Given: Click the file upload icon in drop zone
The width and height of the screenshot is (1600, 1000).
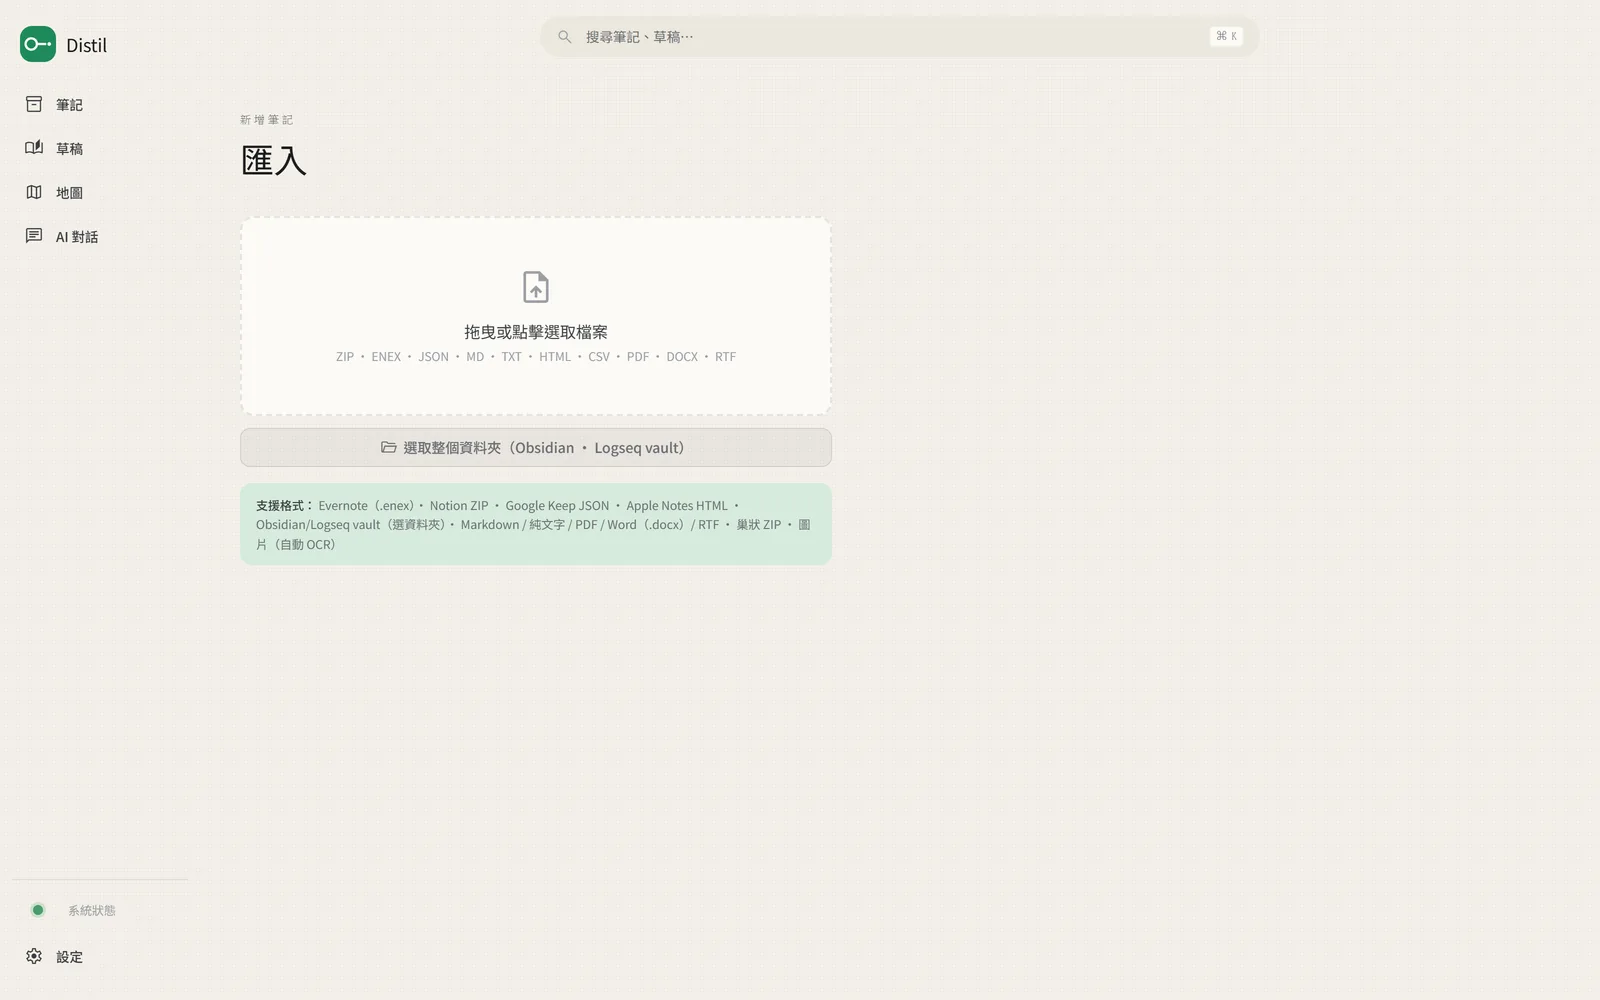Looking at the screenshot, I should 536,287.
